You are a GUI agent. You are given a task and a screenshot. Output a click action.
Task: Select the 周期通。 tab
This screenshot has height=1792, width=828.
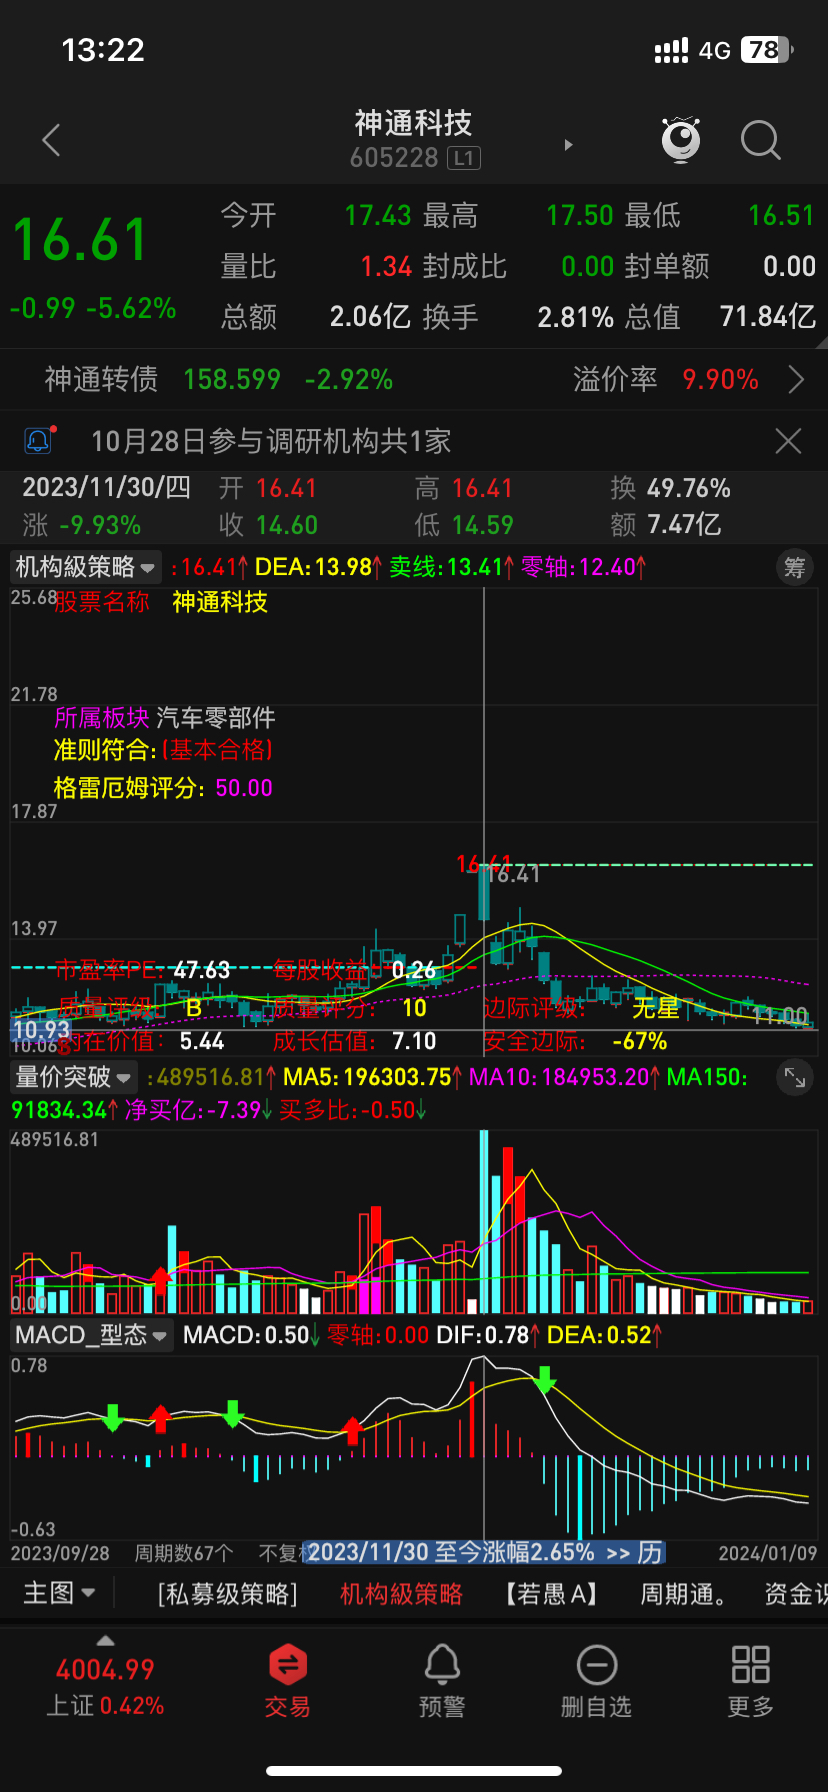tap(683, 1594)
